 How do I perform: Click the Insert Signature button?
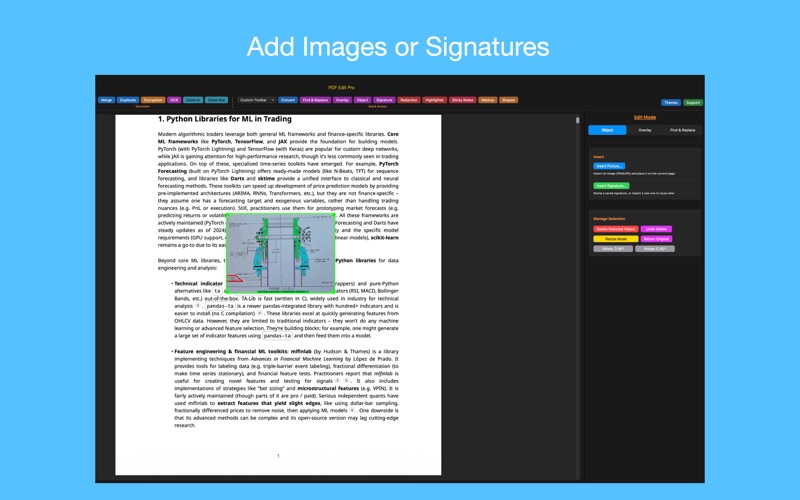click(611, 186)
